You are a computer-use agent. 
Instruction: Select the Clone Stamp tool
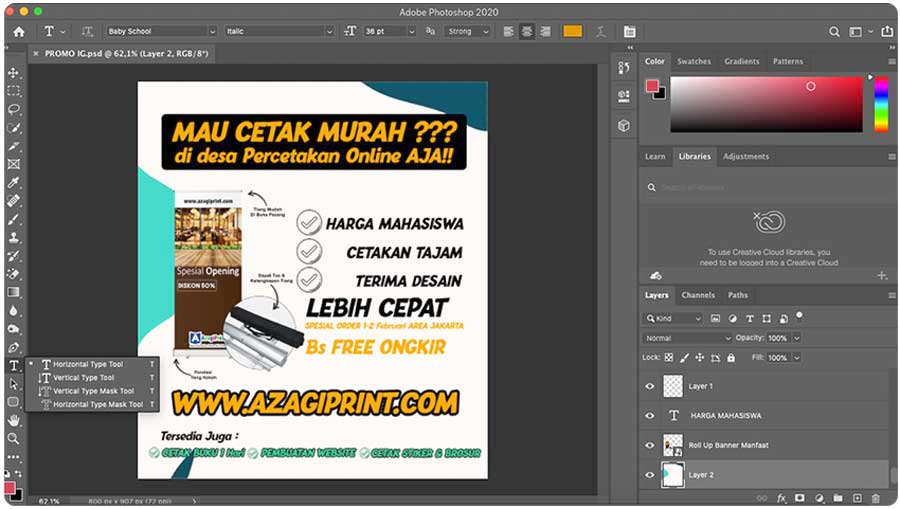coord(14,238)
